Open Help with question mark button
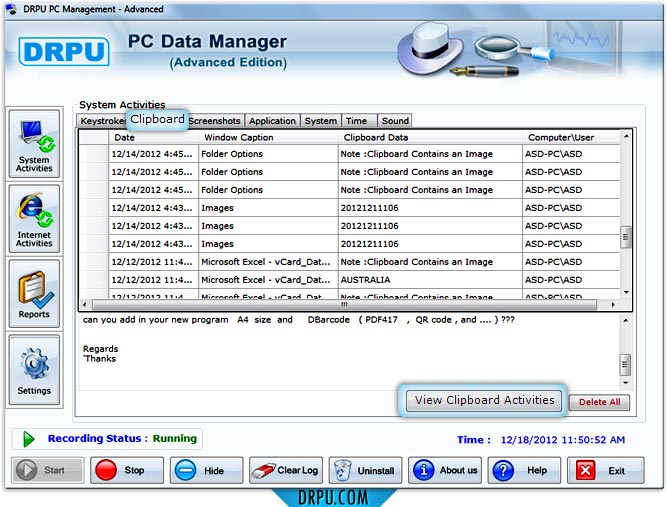The image size is (667, 507). (x=525, y=470)
